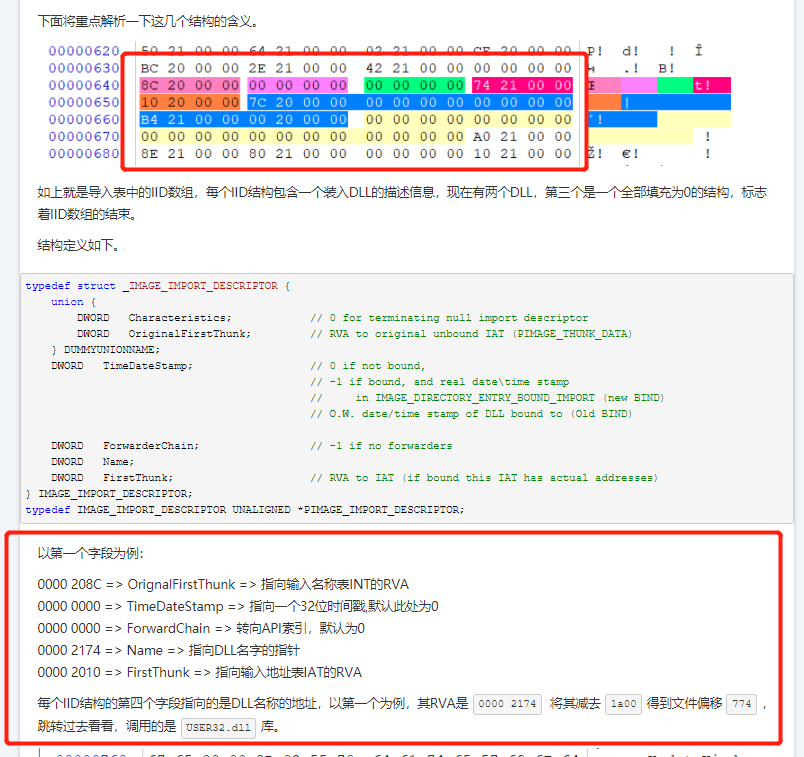Click comment 'O.W. date/time stamp of DLL bound to'
This screenshot has height=757, width=804.
(x=471, y=413)
